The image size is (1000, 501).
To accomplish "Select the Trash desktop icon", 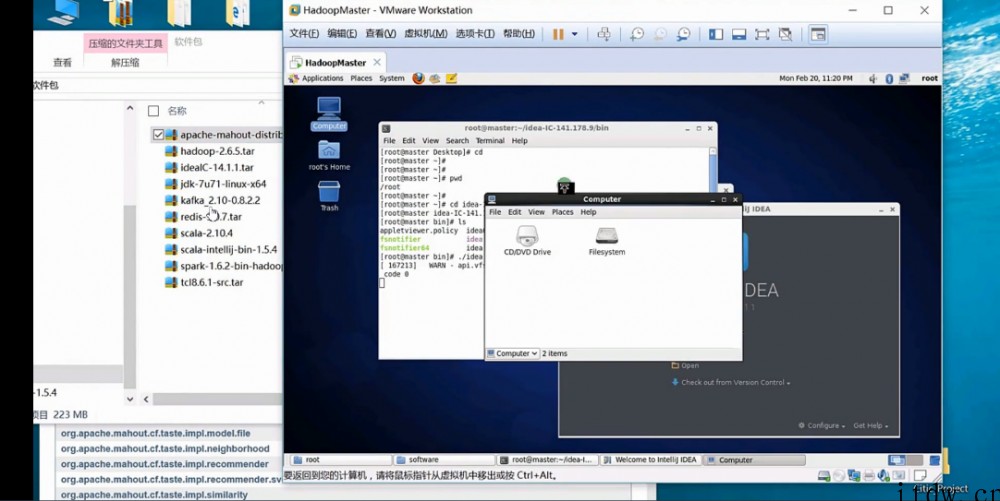I will 329,196.
